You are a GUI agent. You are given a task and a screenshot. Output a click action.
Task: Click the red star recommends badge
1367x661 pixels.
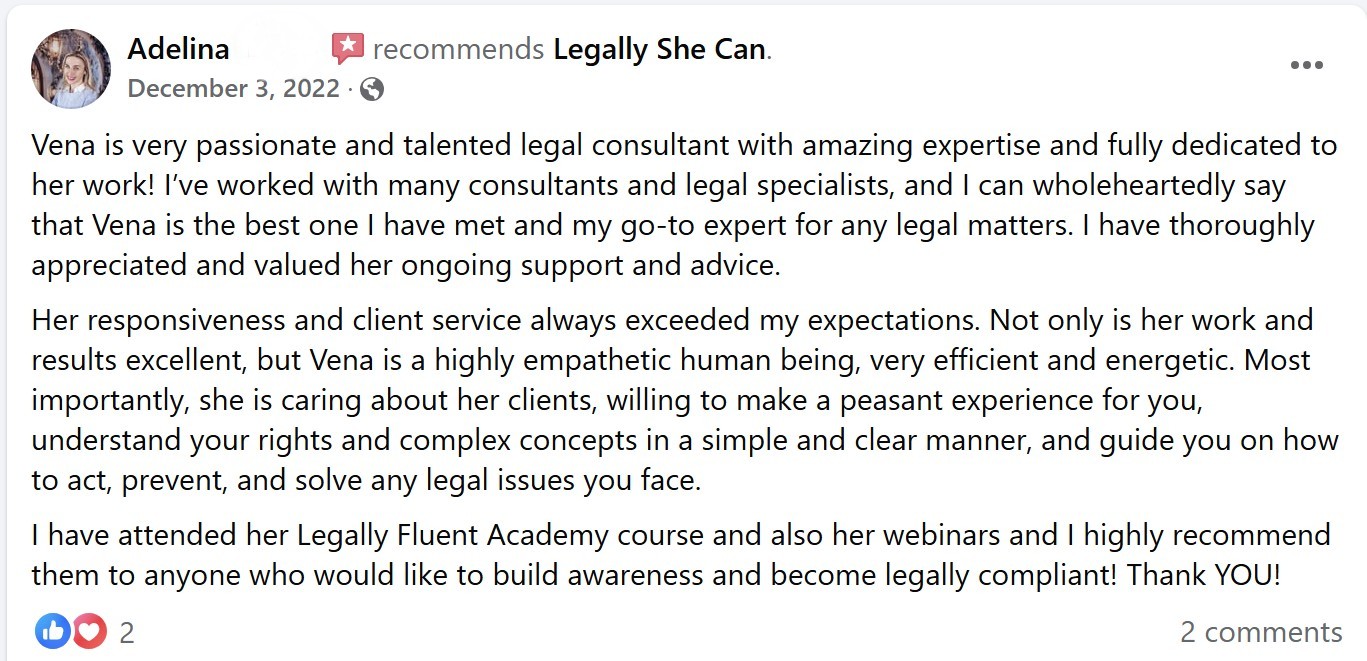click(x=348, y=48)
